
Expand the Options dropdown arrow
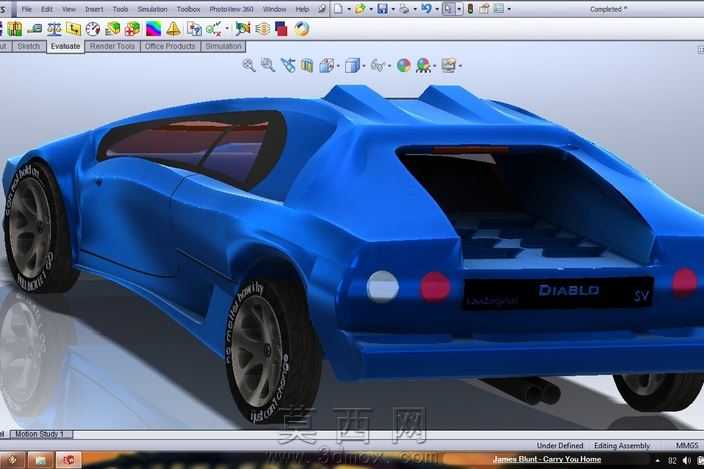click(509, 9)
